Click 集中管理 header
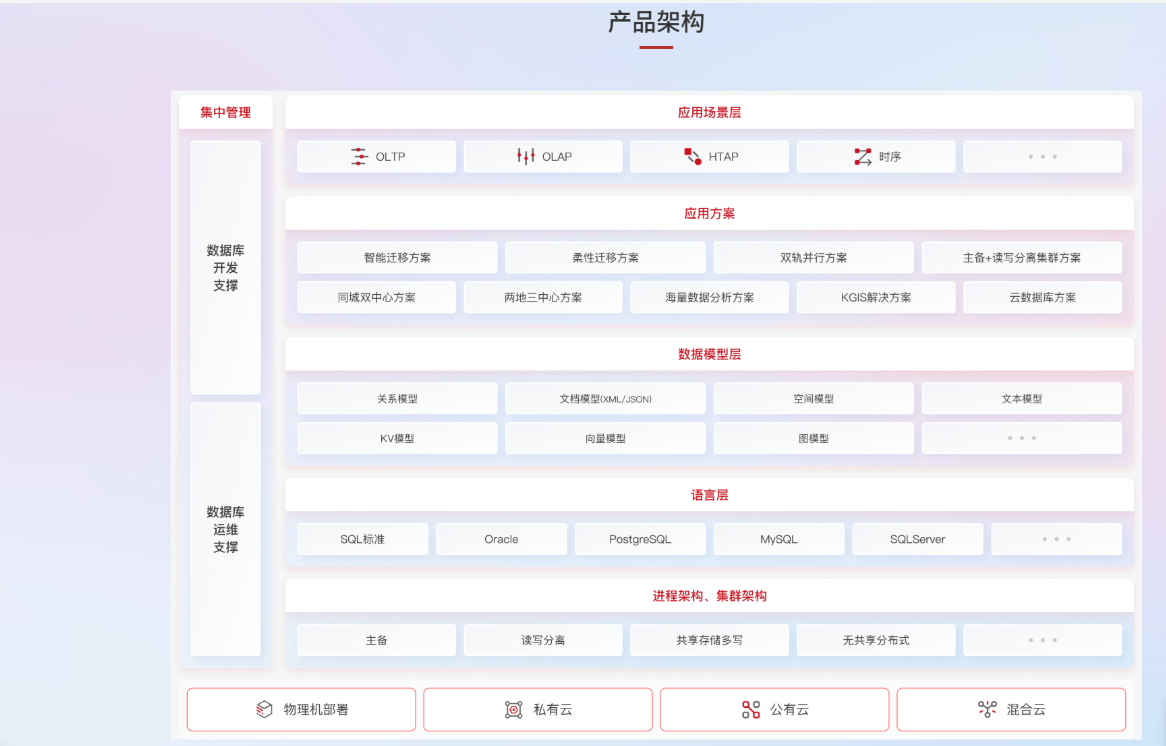Image resolution: width=1166 pixels, height=746 pixels. (x=225, y=112)
